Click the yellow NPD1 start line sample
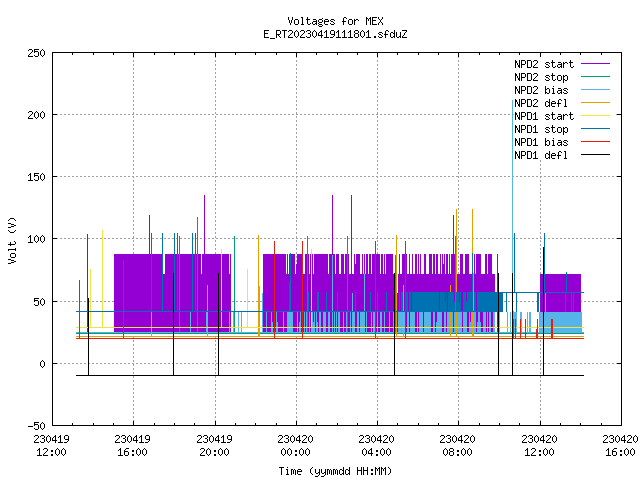 pyautogui.click(x=595, y=116)
